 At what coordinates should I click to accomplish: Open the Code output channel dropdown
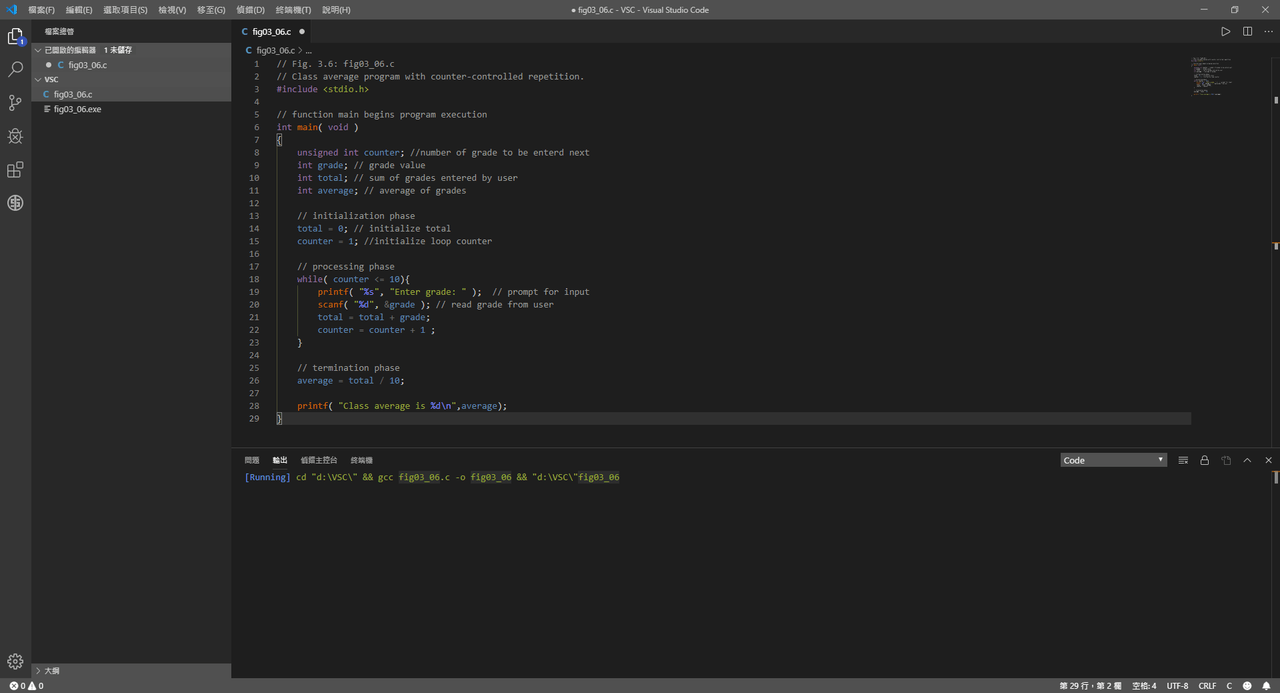[1113, 460]
